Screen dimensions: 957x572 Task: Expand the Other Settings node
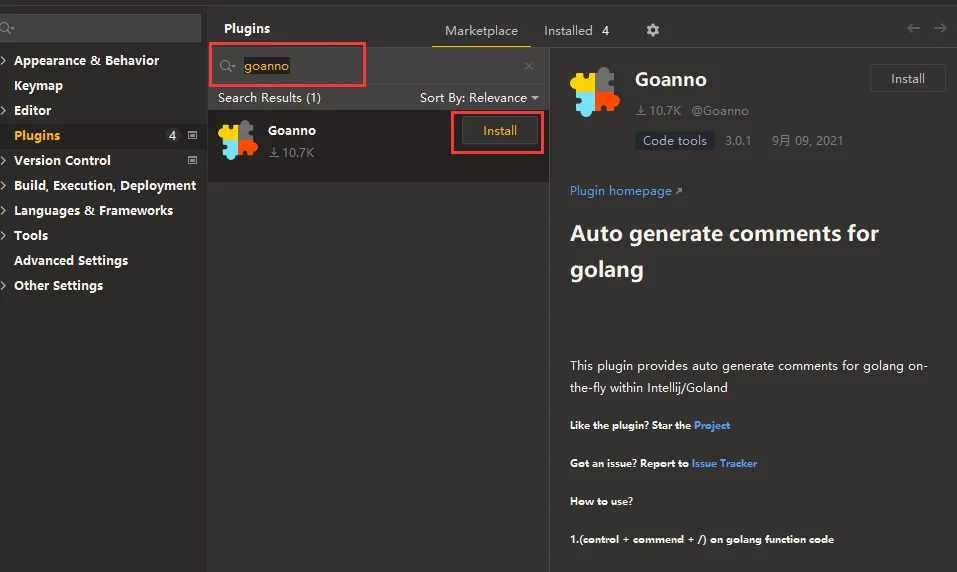click(x=4, y=286)
